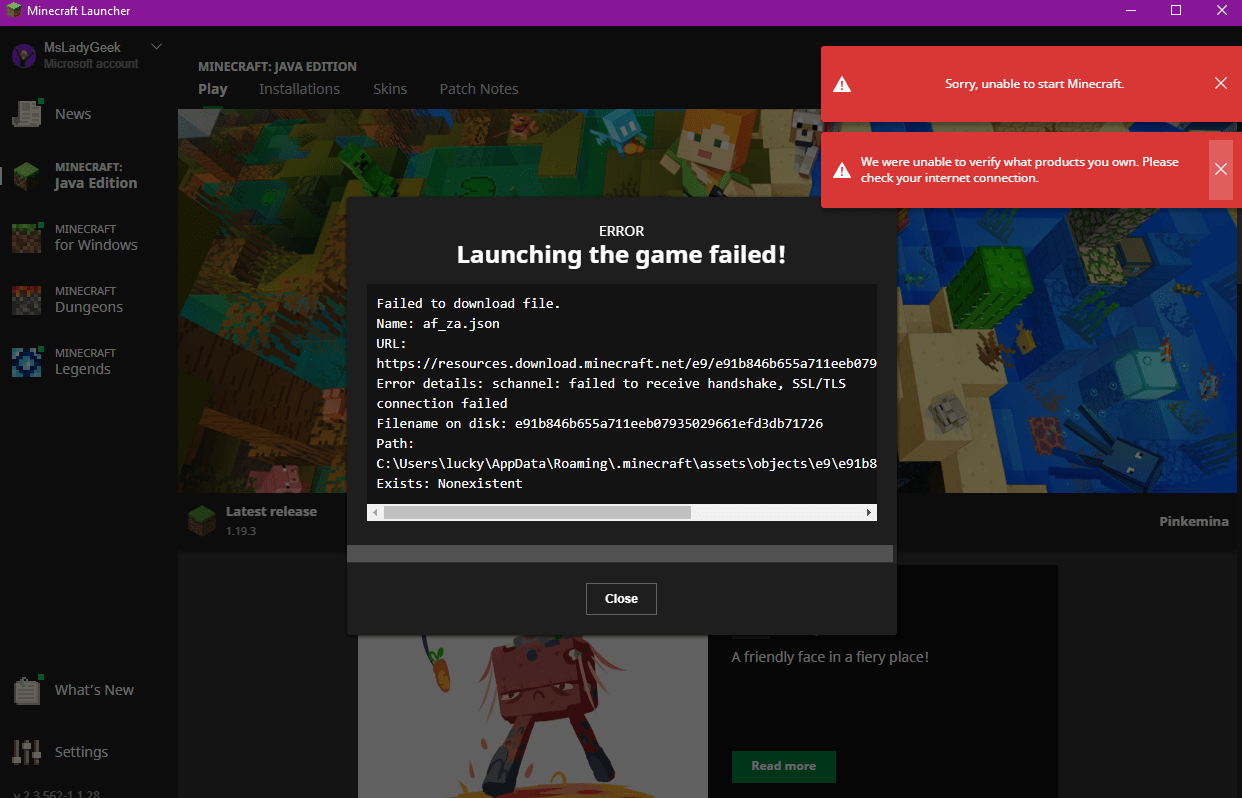Close the Launching the game failed dialog
Image resolution: width=1242 pixels, height=798 pixels.
[x=621, y=598]
